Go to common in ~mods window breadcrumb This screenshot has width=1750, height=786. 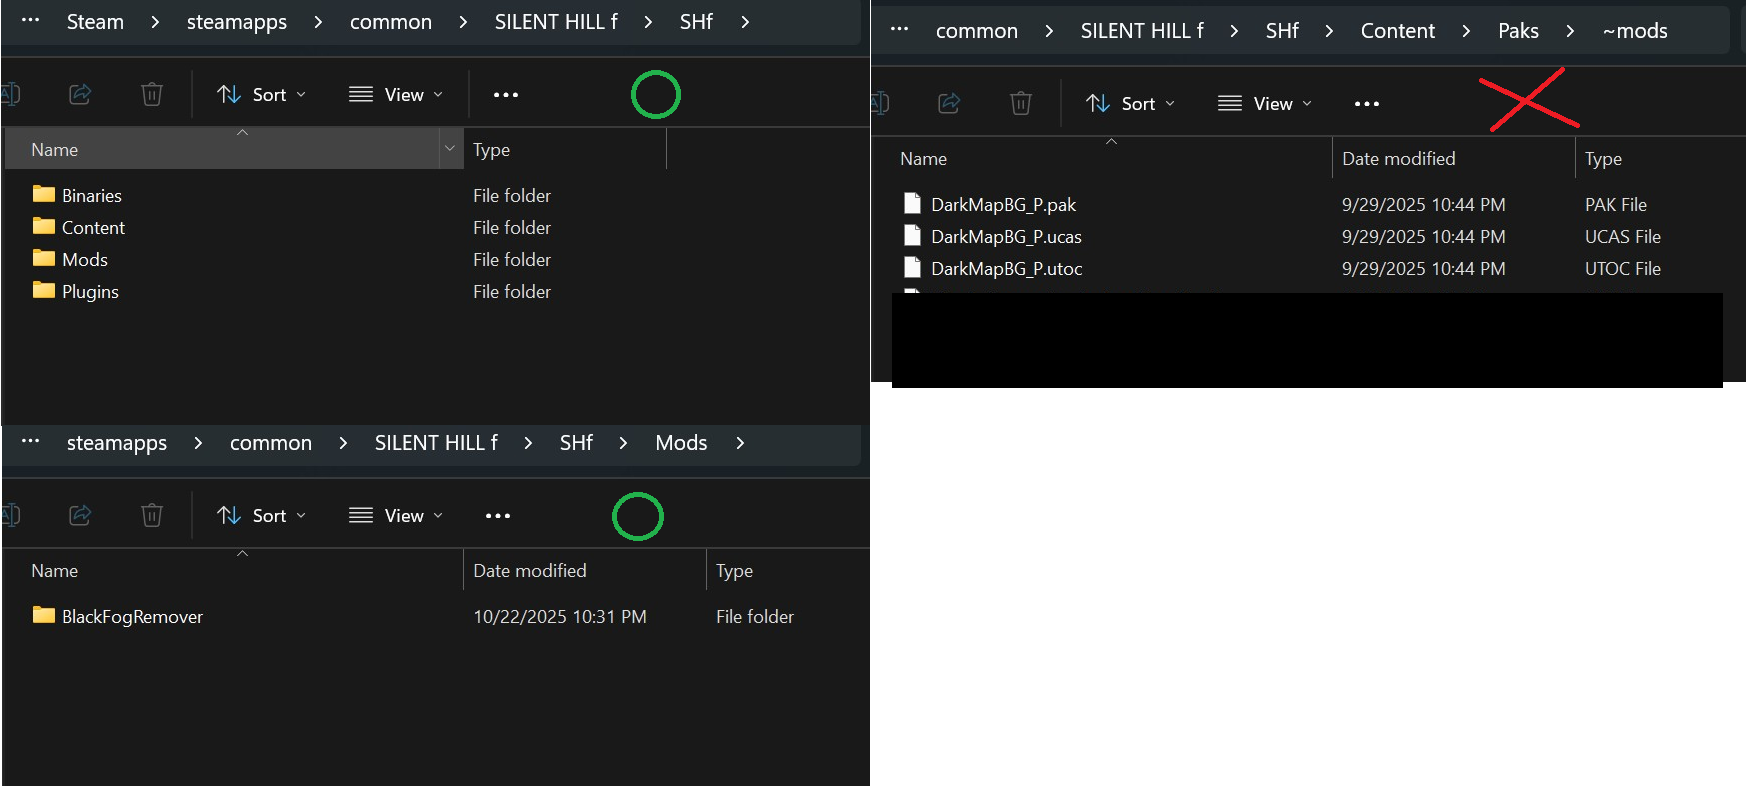(977, 31)
